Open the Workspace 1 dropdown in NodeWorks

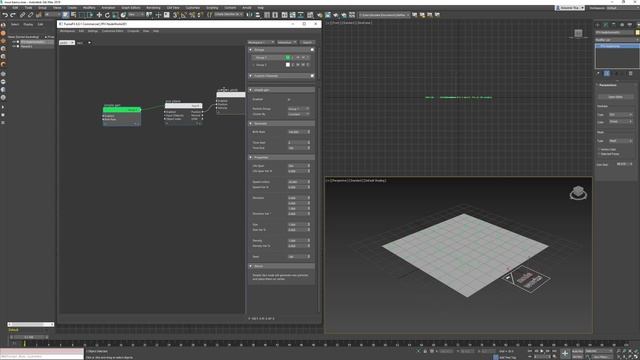[261, 42]
